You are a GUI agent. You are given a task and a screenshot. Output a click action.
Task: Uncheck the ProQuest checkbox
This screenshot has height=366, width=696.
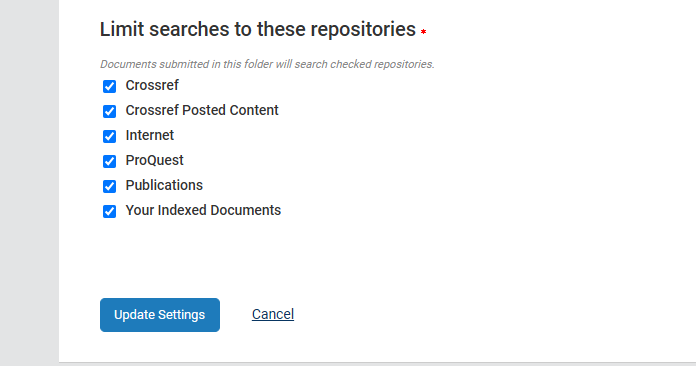pos(109,161)
